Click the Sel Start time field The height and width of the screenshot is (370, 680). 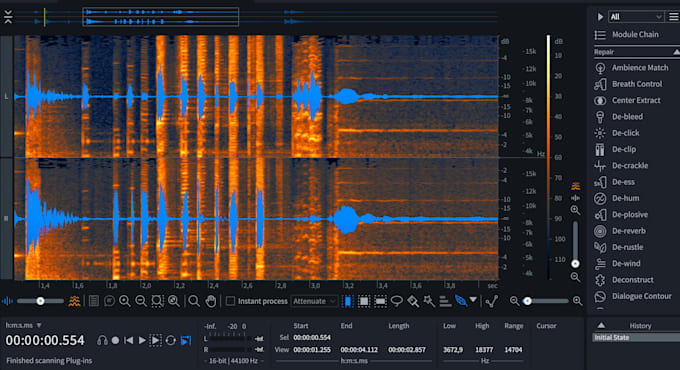tap(312, 337)
